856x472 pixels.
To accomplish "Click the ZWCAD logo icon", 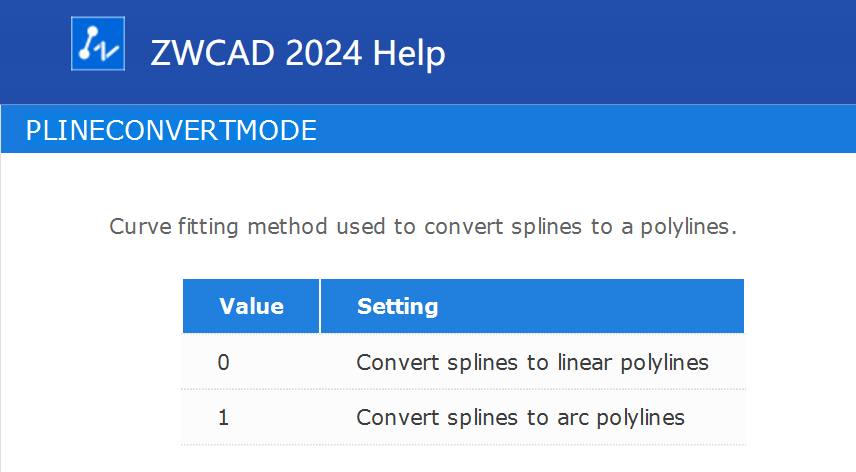I will point(98,43).
